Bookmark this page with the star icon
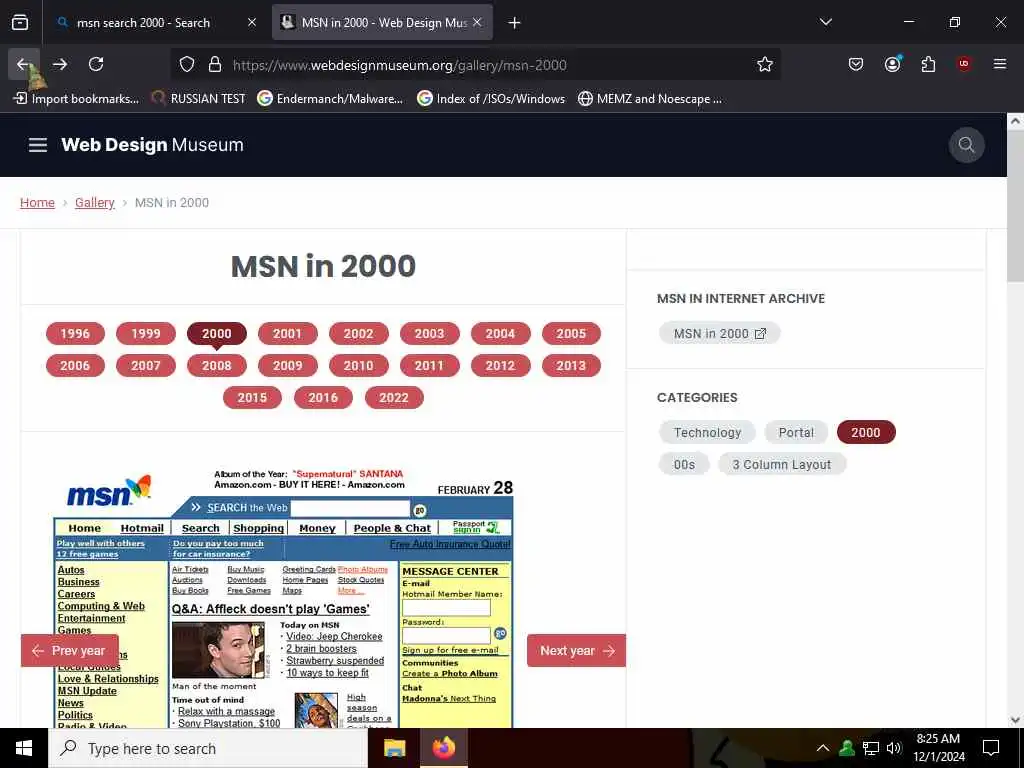This screenshot has height=768, width=1024. (x=765, y=65)
